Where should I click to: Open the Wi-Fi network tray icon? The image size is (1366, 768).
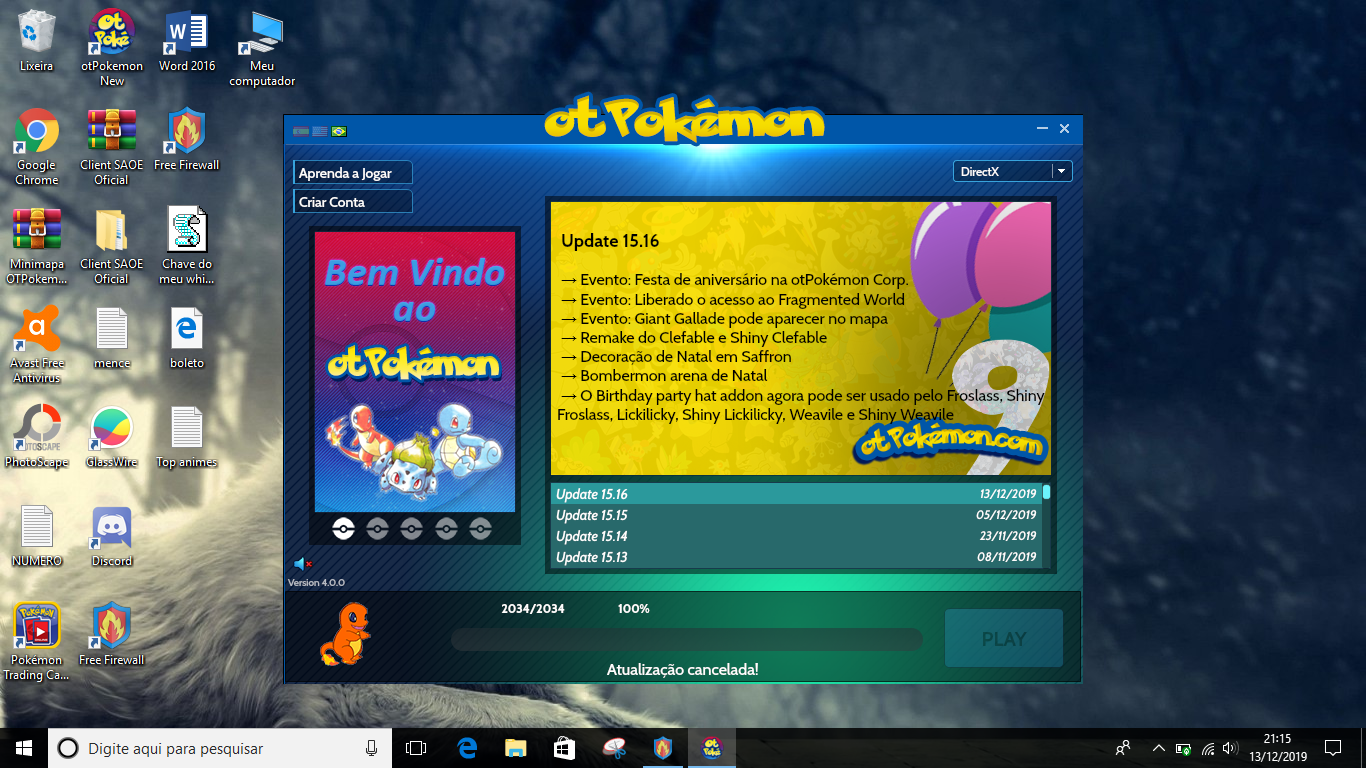point(1207,748)
